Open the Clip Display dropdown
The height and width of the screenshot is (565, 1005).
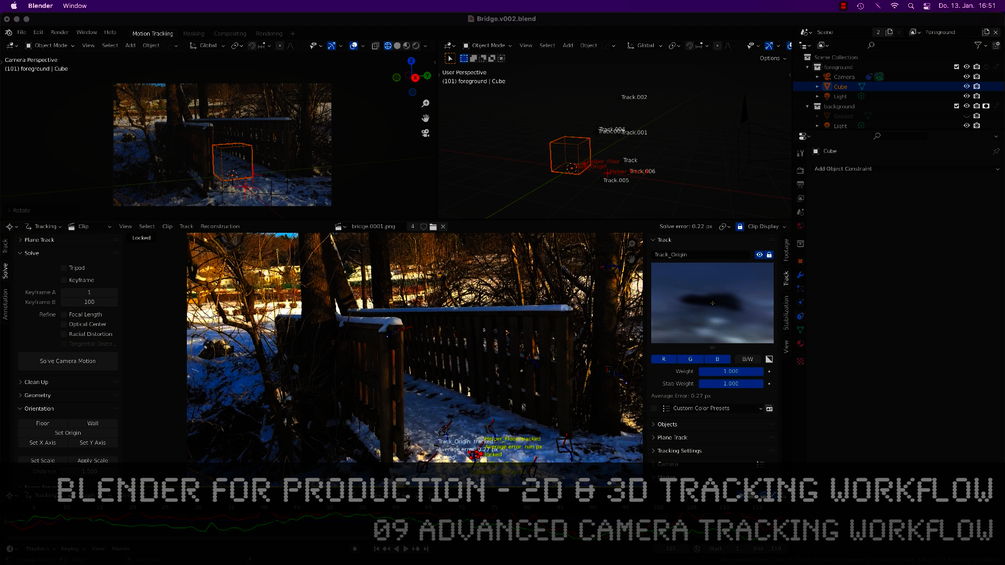767,227
